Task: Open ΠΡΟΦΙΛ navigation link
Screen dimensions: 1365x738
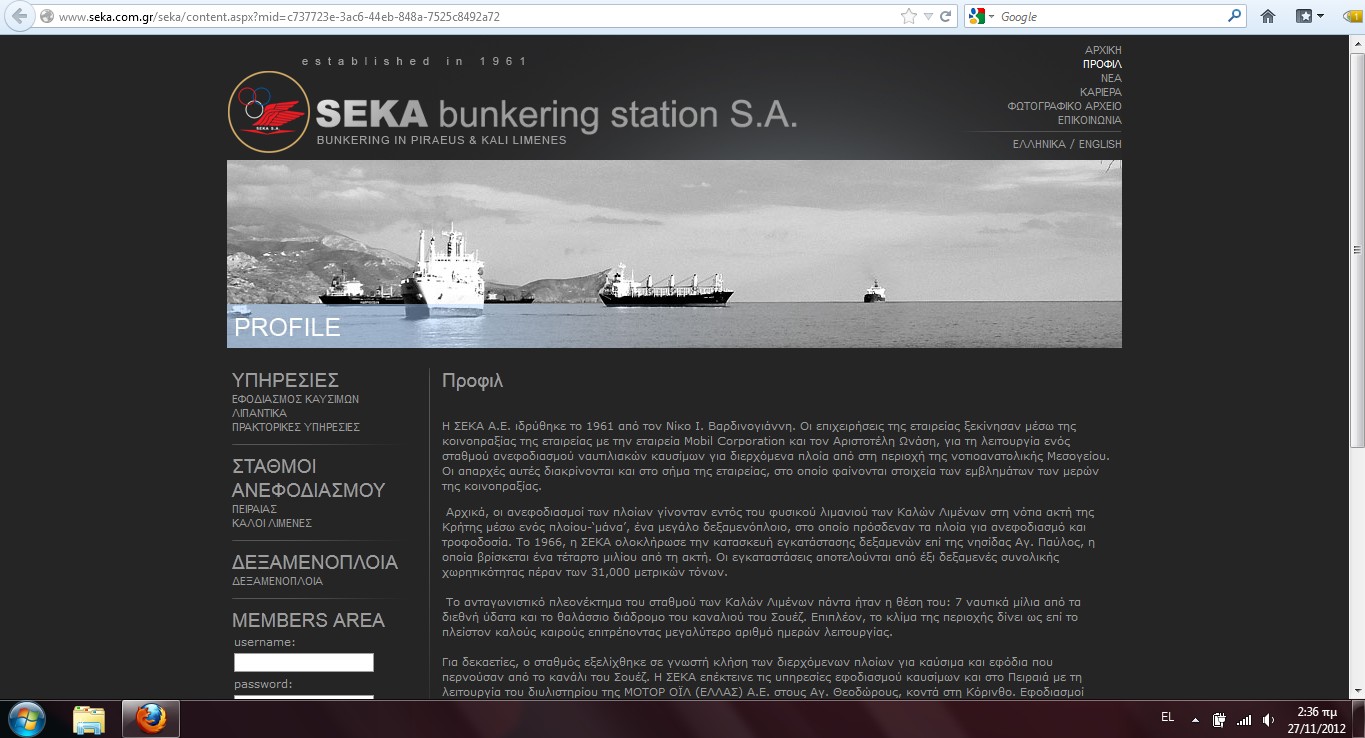Action: (x=1102, y=64)
